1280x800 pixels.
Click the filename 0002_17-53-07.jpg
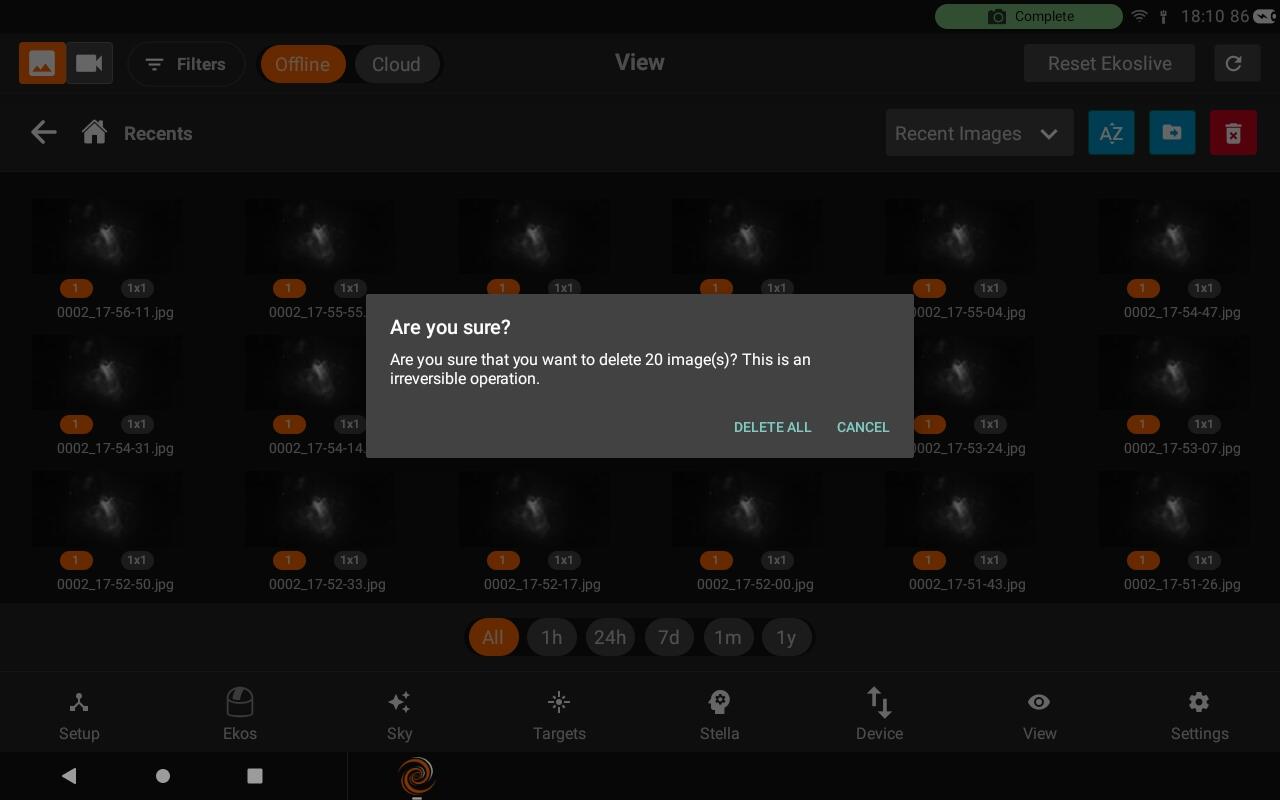(x=1182, y=448)
